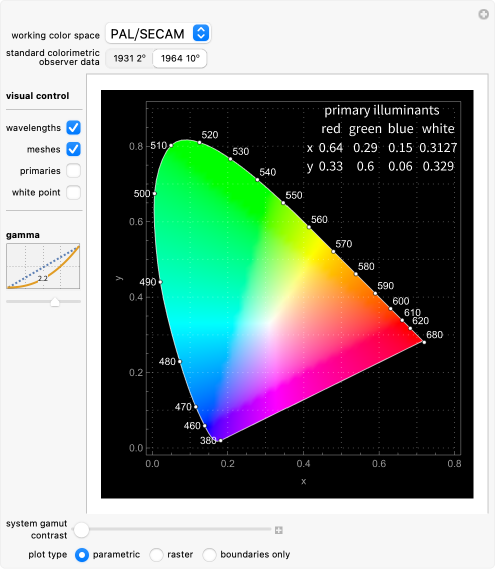The height and width of the screenshot is (570, 495).
Task: Click the 380 wavelength label
Action: point(208,441)
